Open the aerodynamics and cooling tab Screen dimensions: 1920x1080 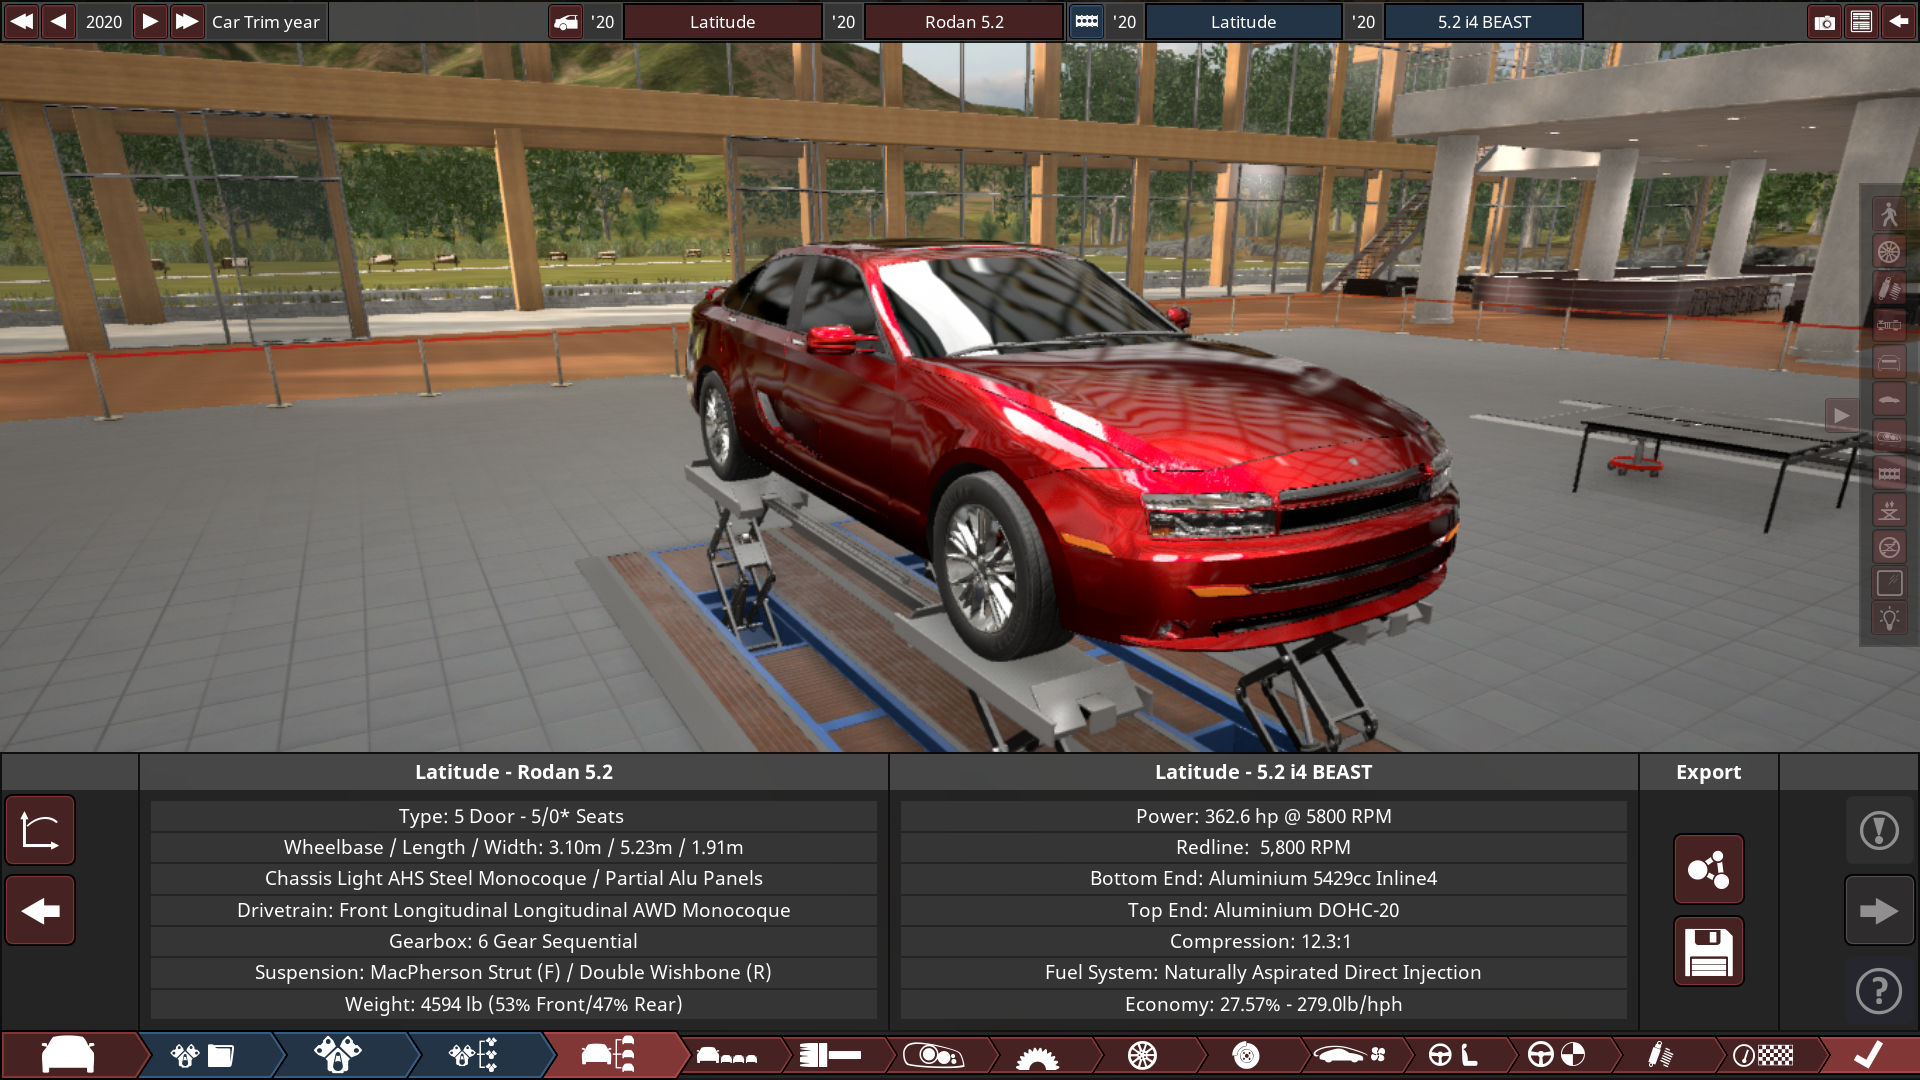[x=1349, y=1055]
